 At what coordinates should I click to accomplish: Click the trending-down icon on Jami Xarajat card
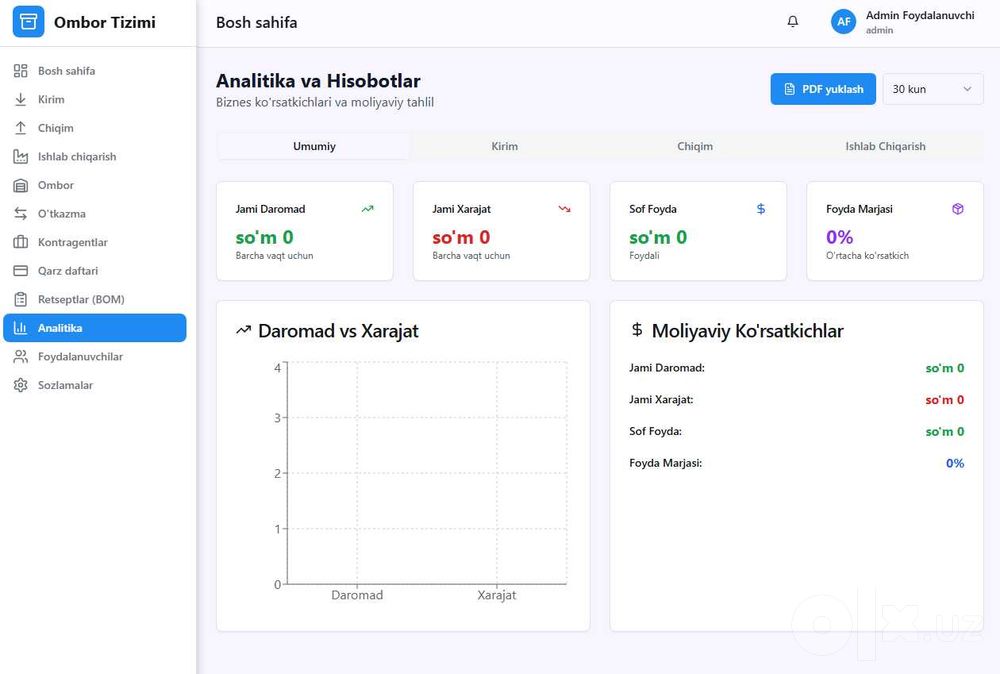[564, 209]
